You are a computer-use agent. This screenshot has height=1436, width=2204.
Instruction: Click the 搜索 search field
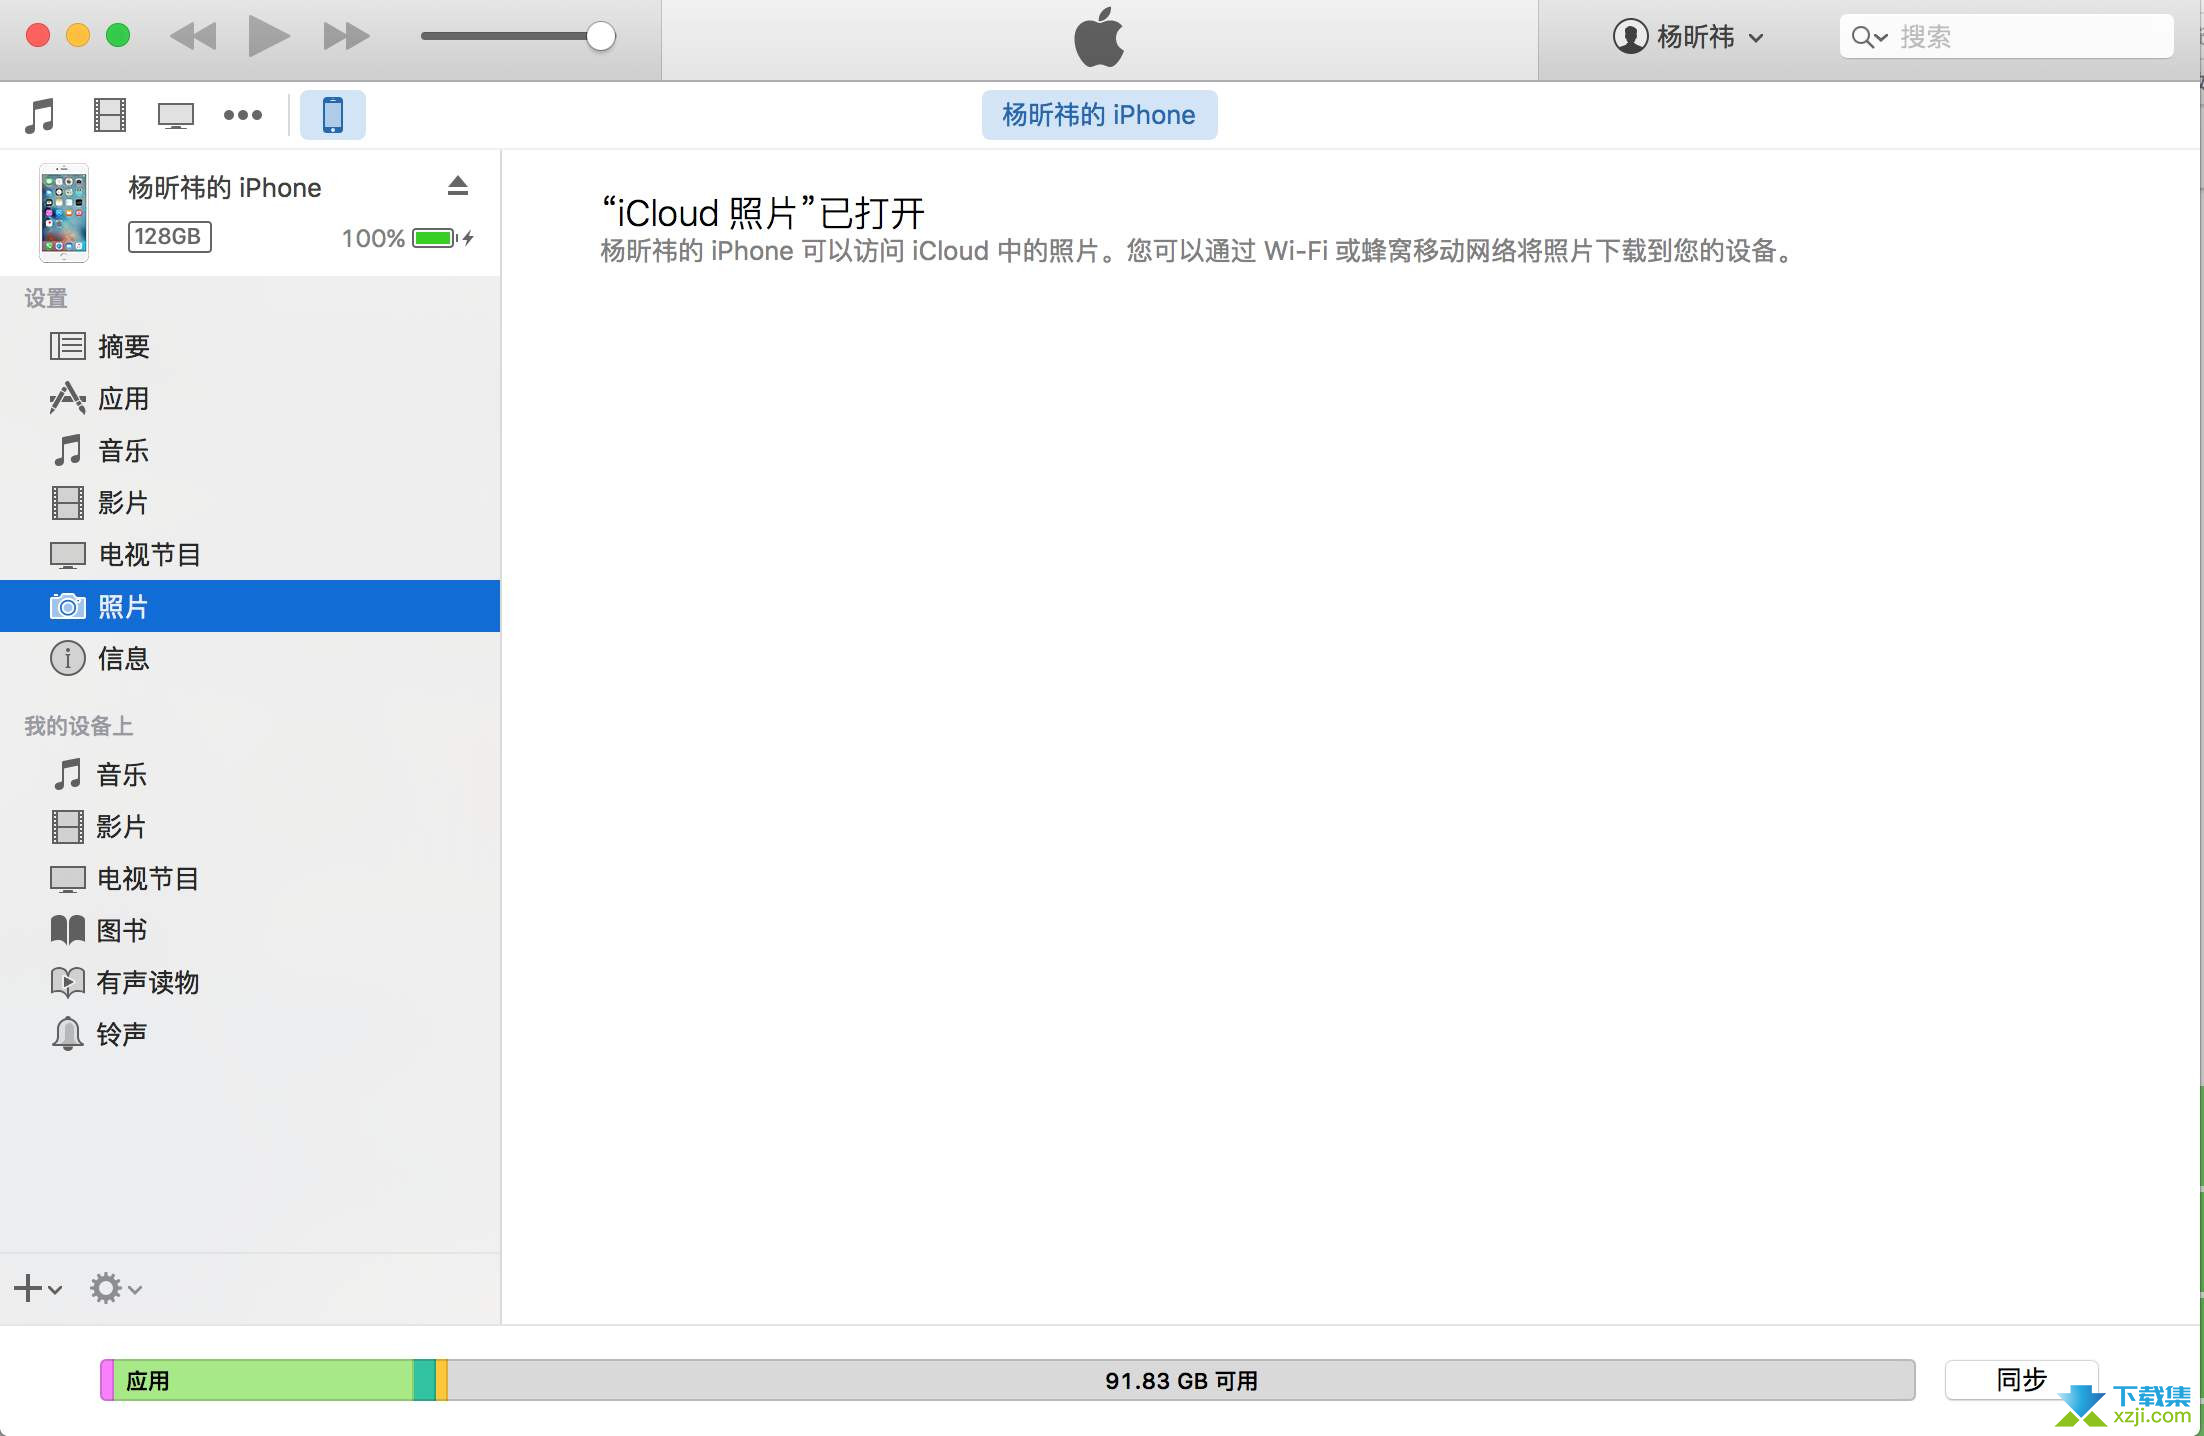2006,37
